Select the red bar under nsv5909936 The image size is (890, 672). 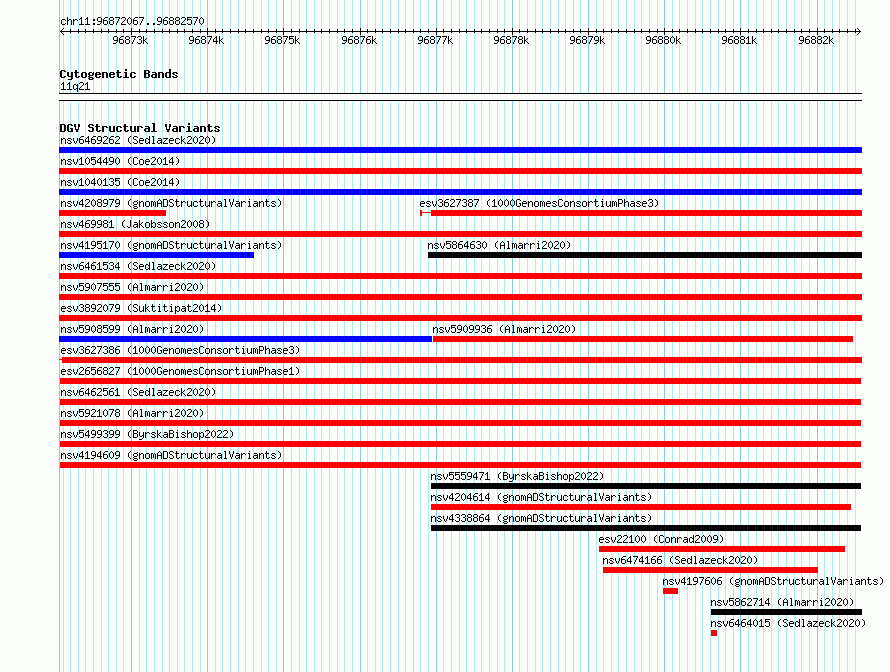coord(643,339)
